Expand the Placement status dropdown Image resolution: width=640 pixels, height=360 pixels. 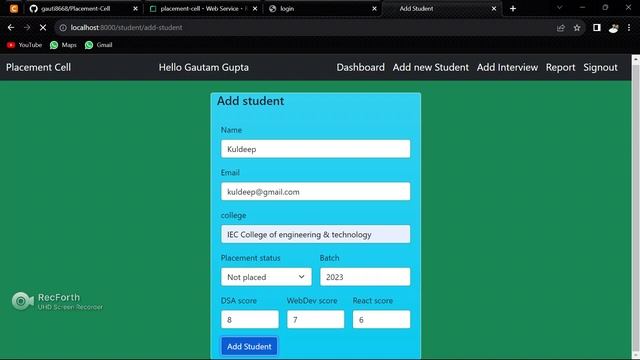click(266, 277)
